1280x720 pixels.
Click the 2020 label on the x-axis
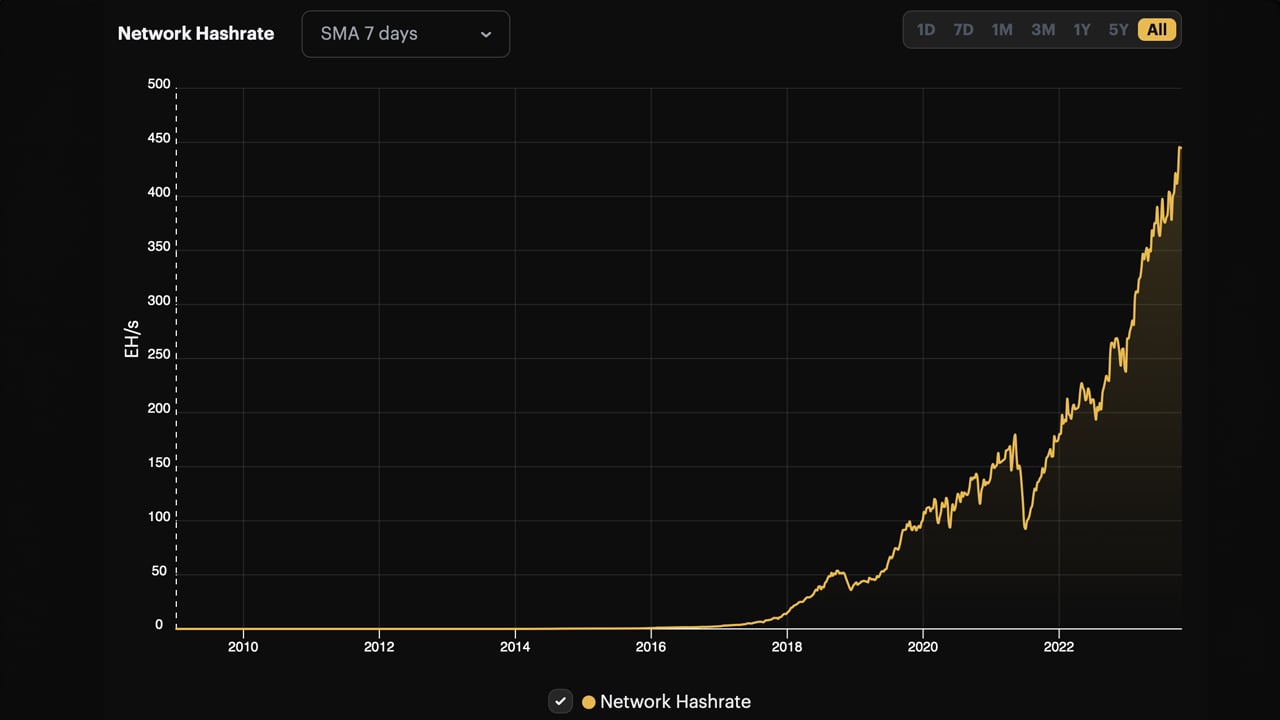point(922,647)
